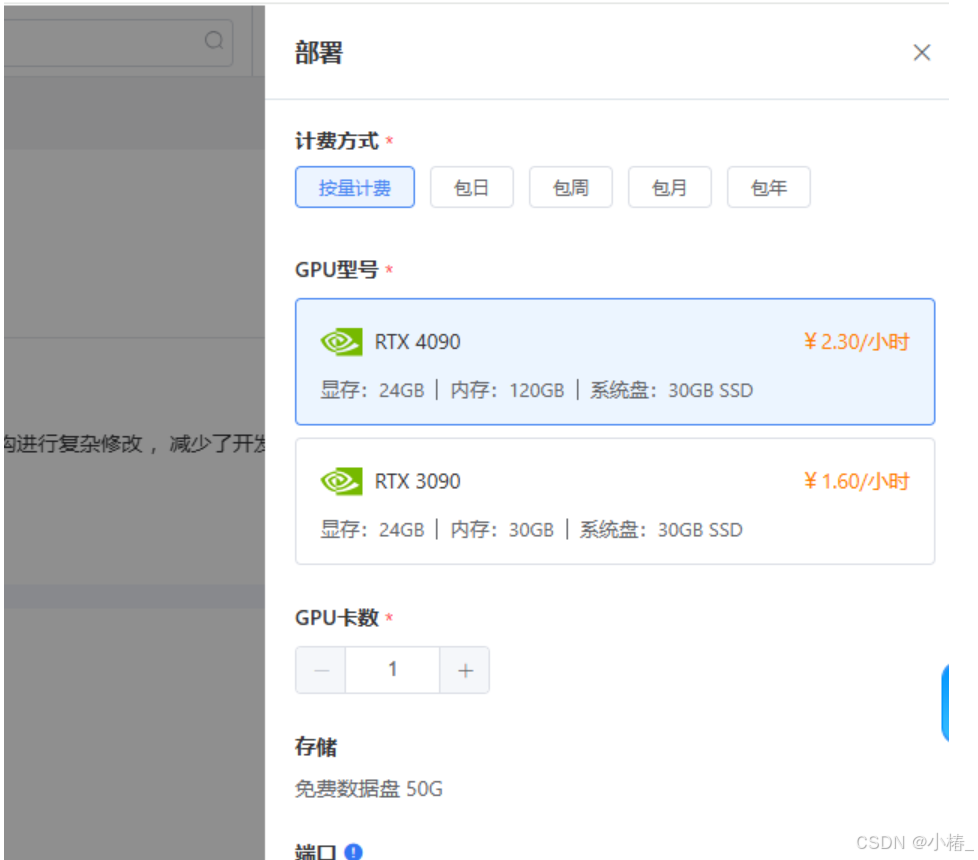Increase GPU card count with plus button
The width and height of the screenshot is (978, 860).
tap(465, 670)
